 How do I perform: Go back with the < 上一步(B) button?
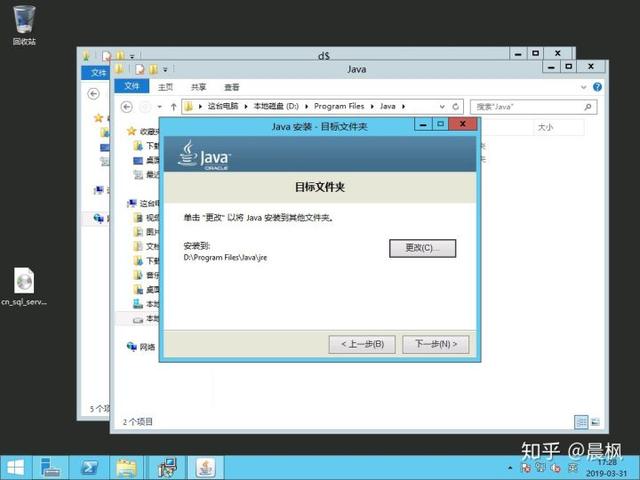pyautogui.click(x=362, y=344)
